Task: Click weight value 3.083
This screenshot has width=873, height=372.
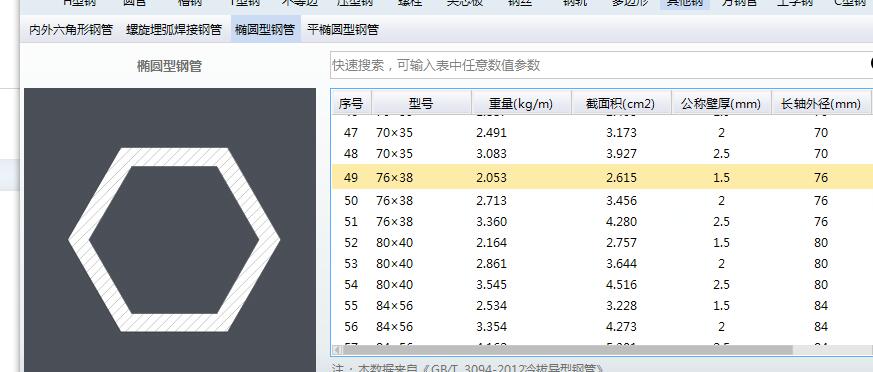Action: (492, 153)
